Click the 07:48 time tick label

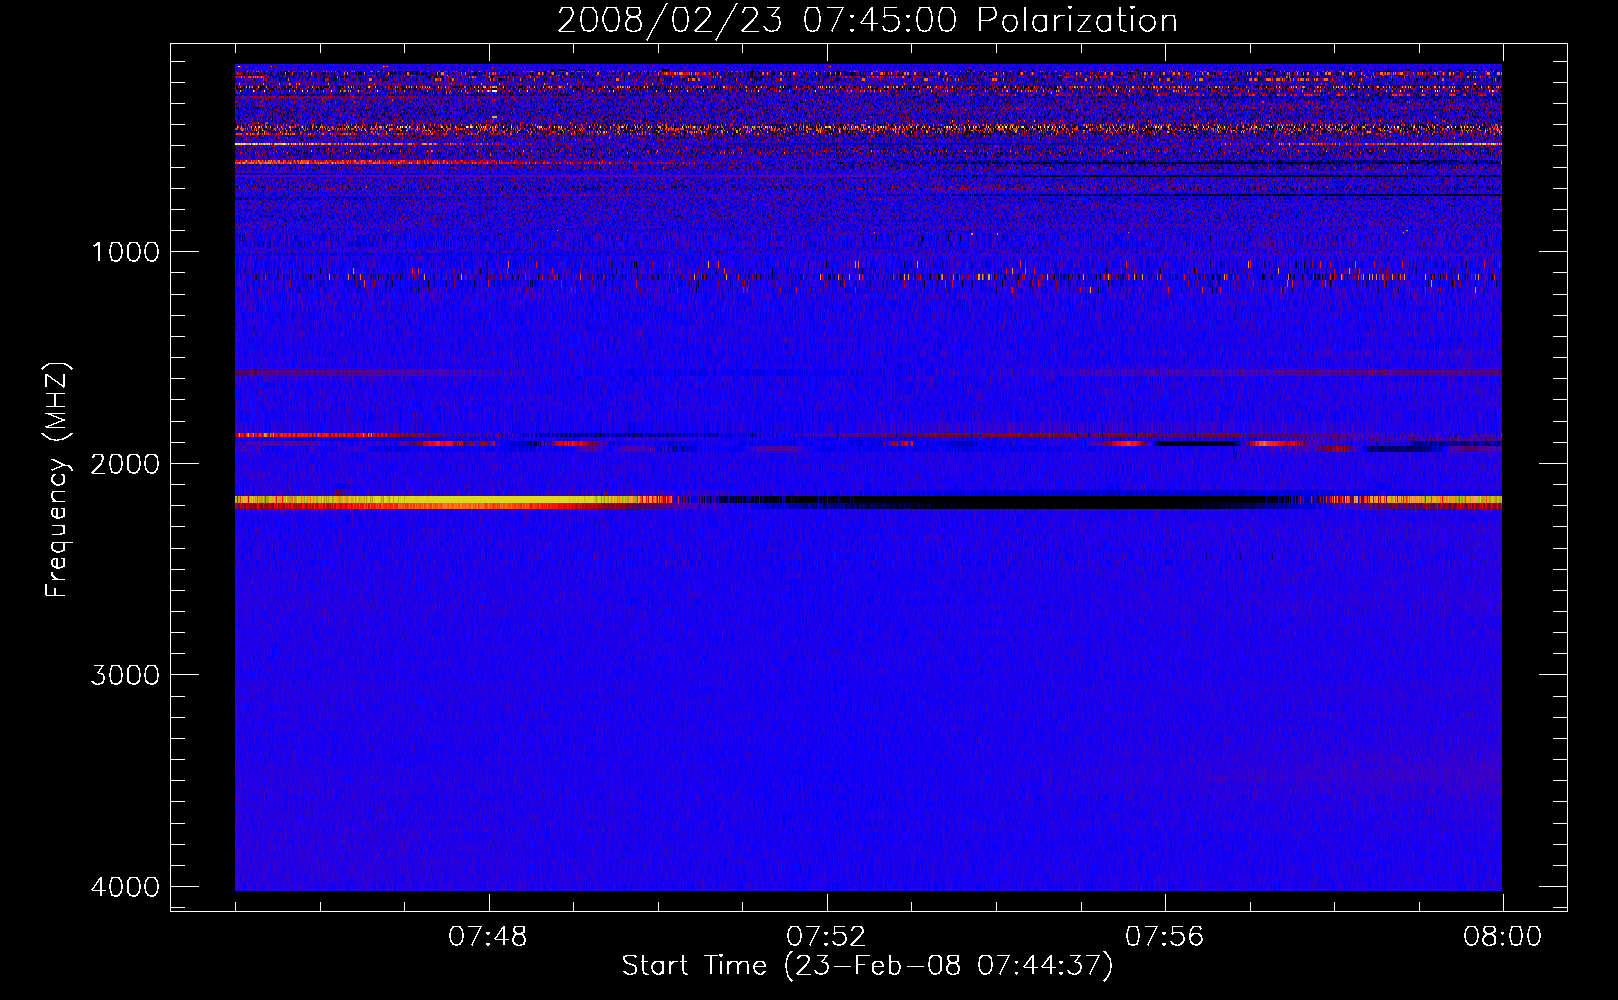pos(488,937)
